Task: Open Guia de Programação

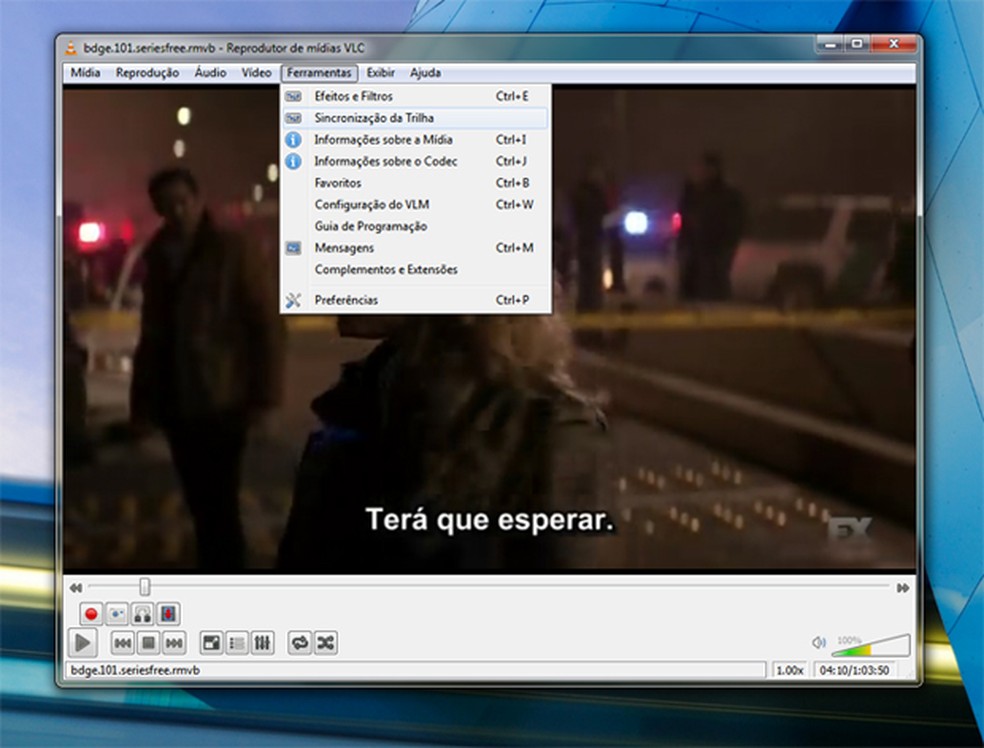Action: pos(415,227)
